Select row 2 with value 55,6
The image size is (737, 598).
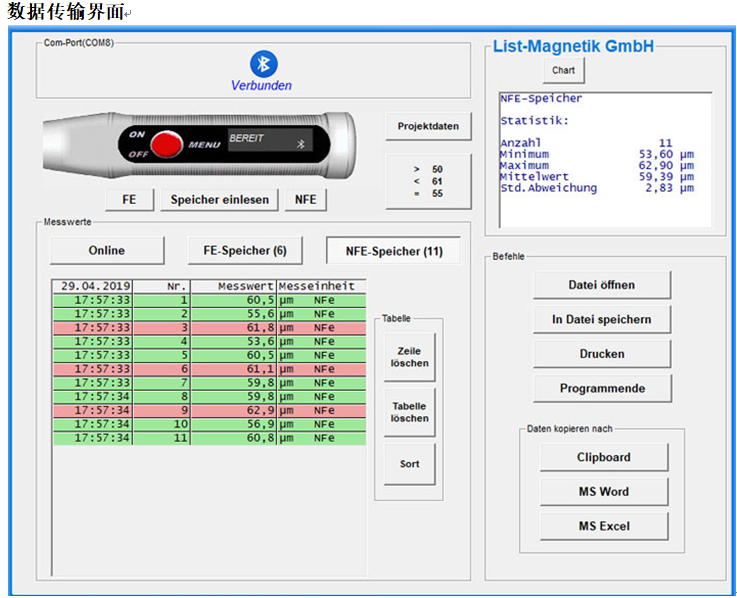(x=210, y=314)
